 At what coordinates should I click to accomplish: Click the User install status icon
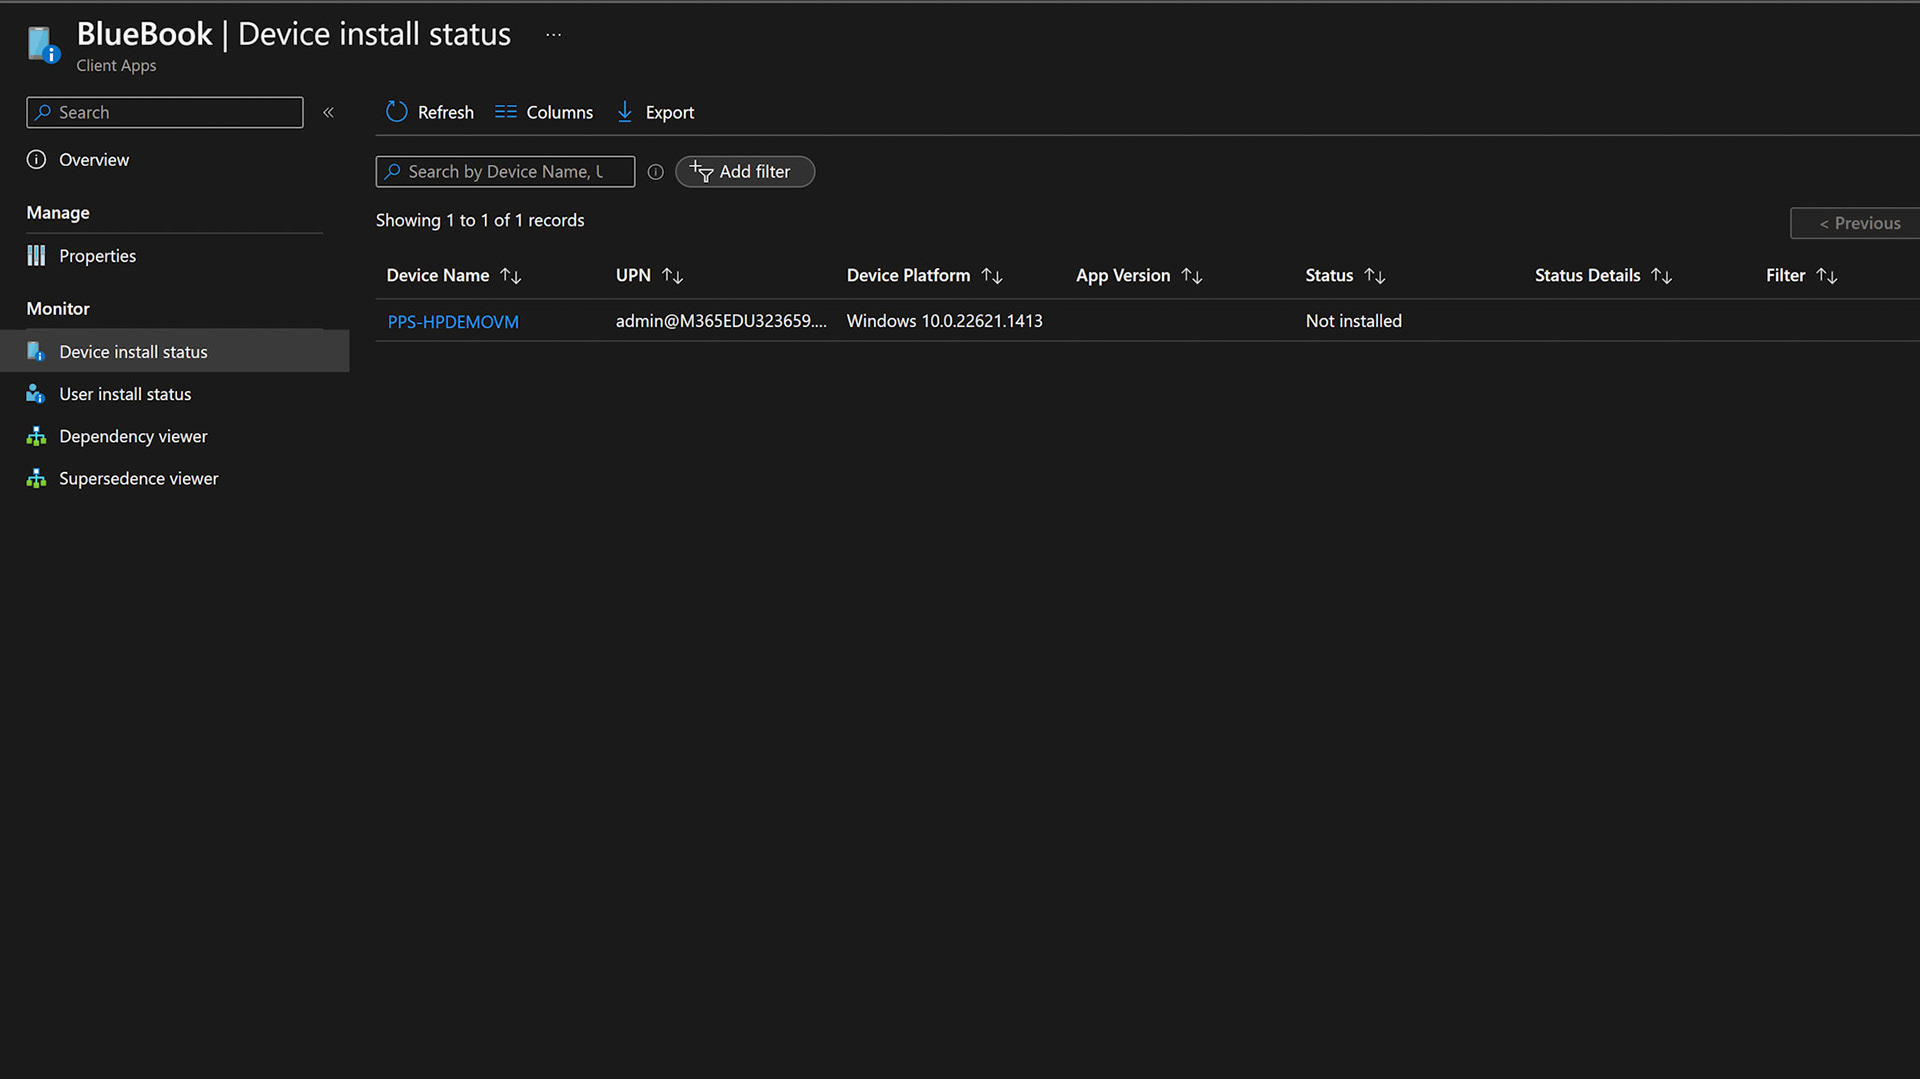[37, 394]
